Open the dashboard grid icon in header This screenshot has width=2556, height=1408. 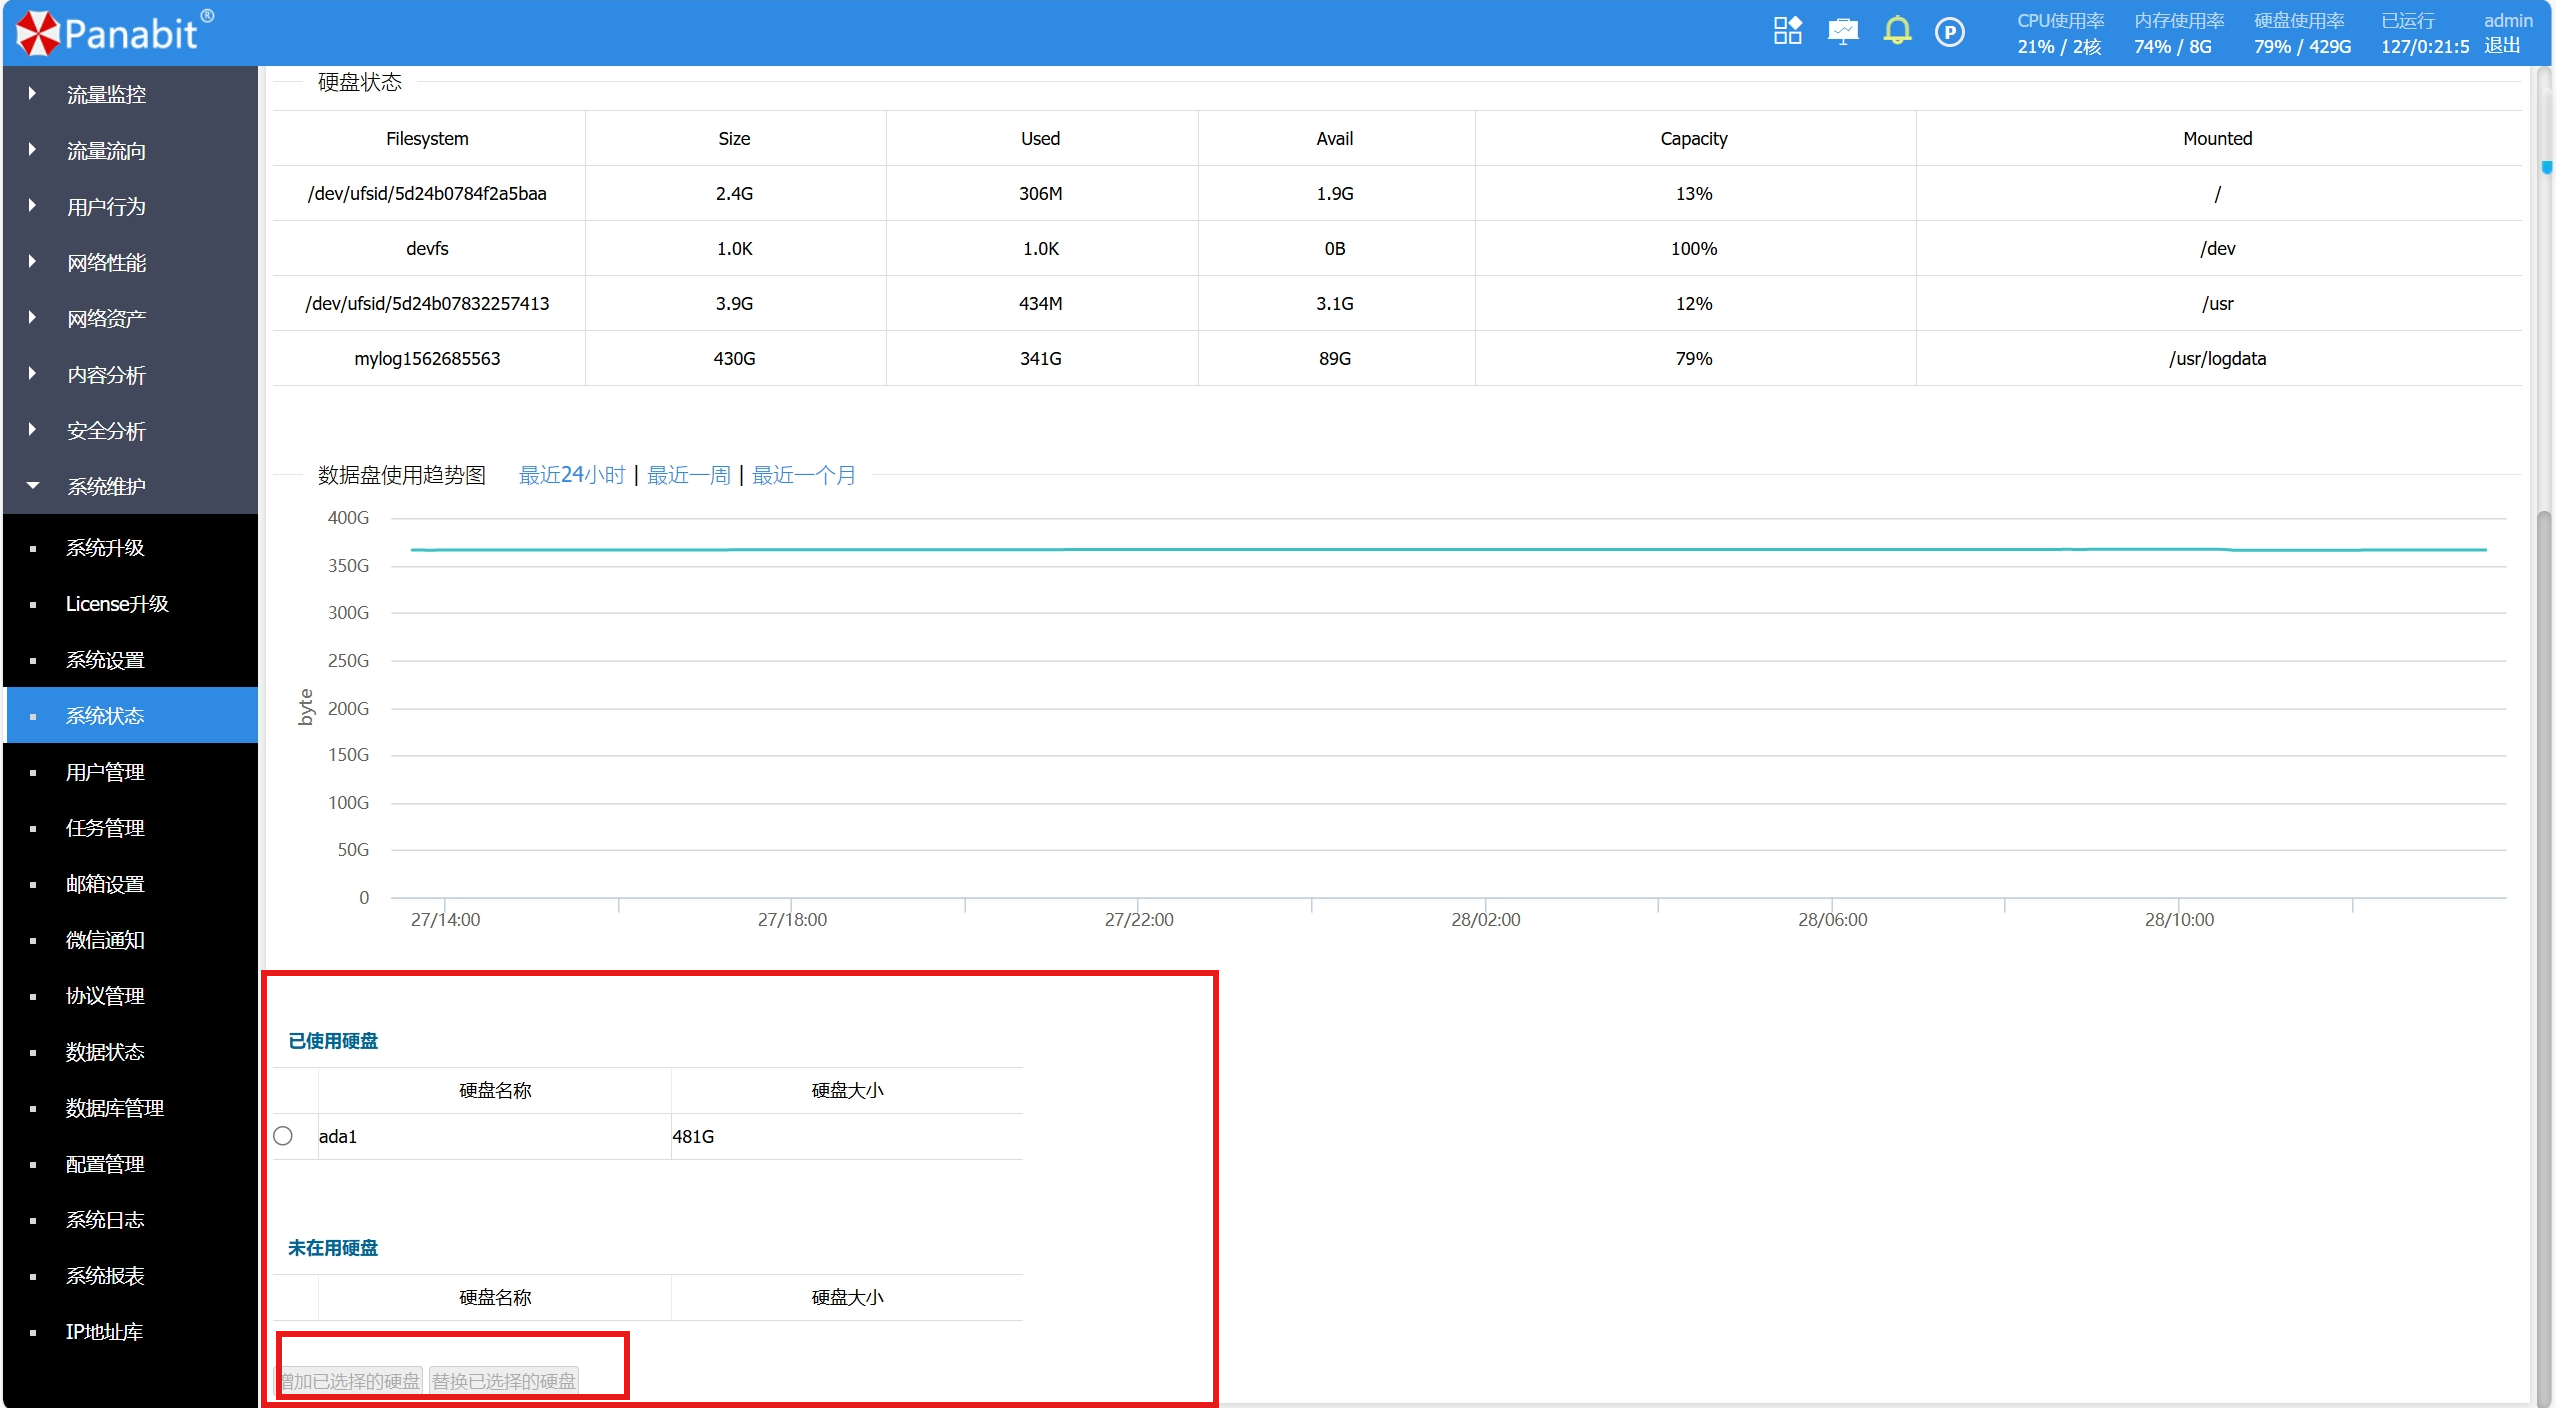1787,31
